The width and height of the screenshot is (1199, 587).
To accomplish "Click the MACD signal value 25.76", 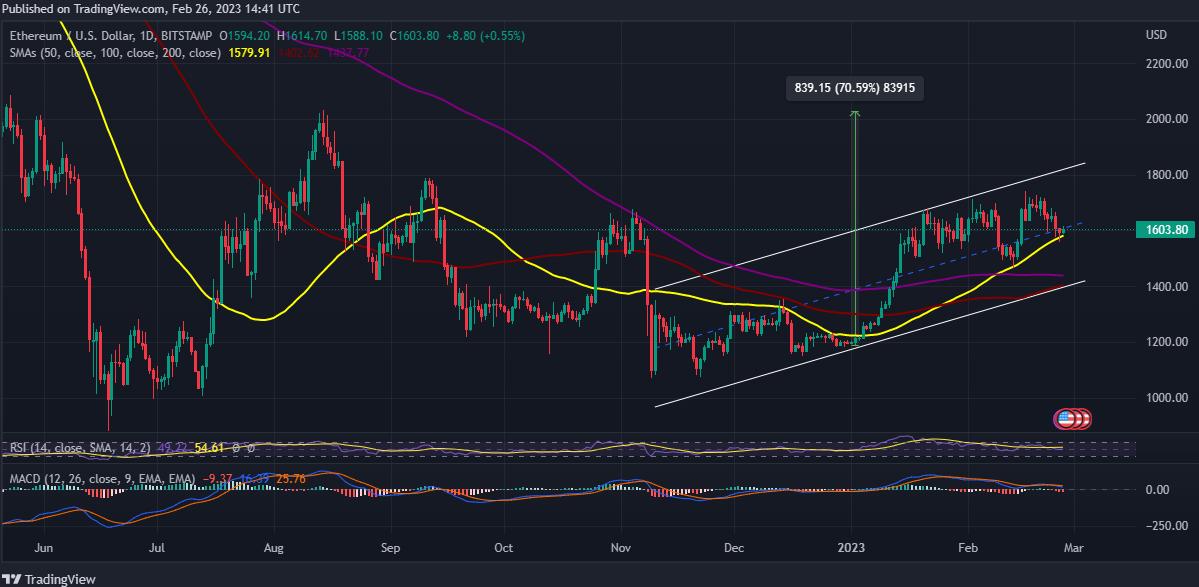I will 289,479.
